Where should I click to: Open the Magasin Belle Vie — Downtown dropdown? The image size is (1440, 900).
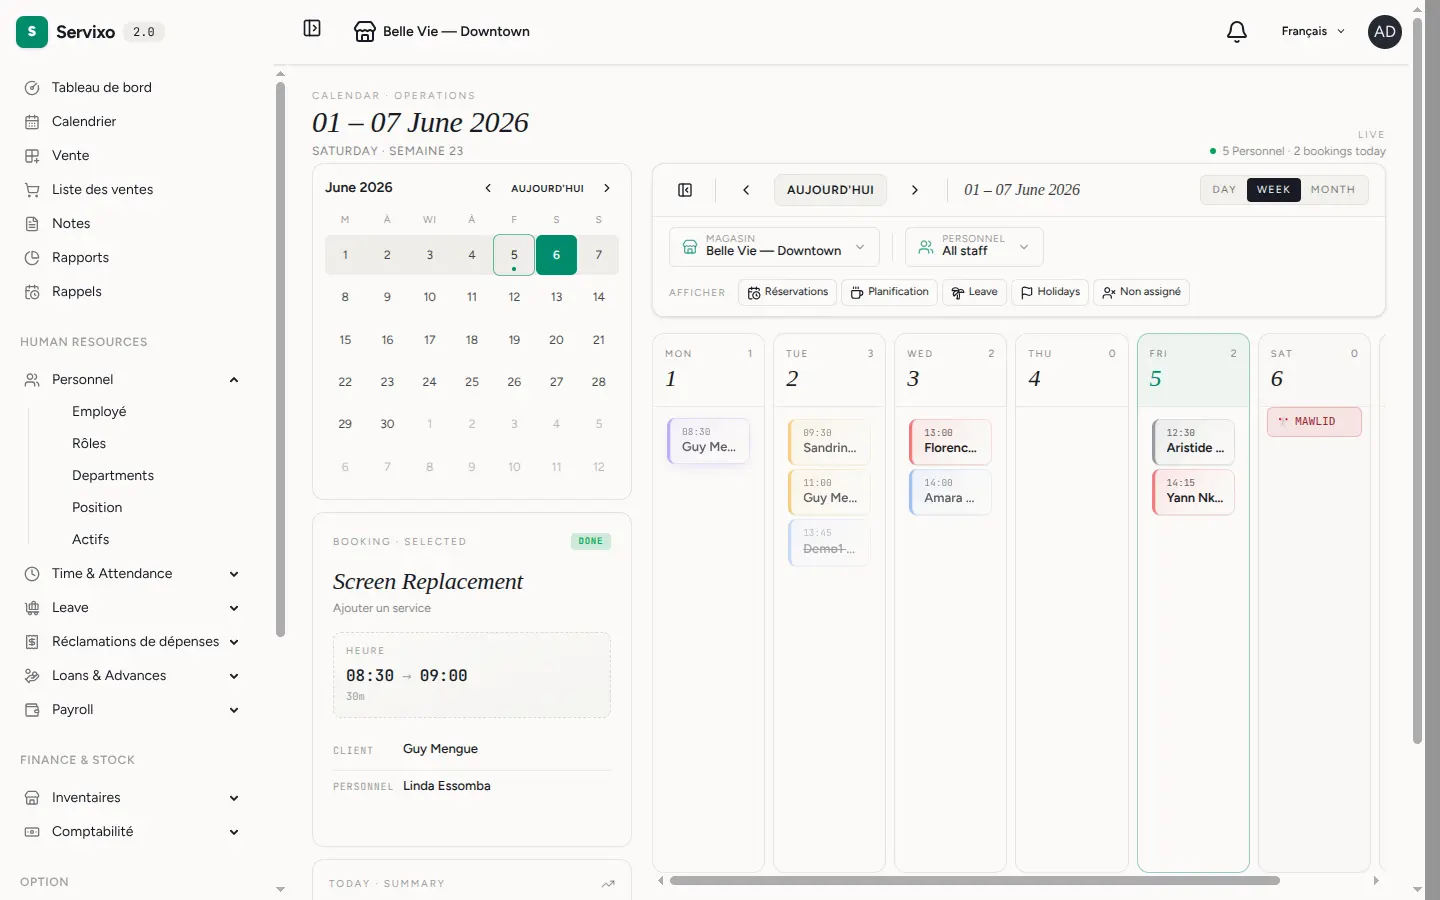[x=774, y=247]
